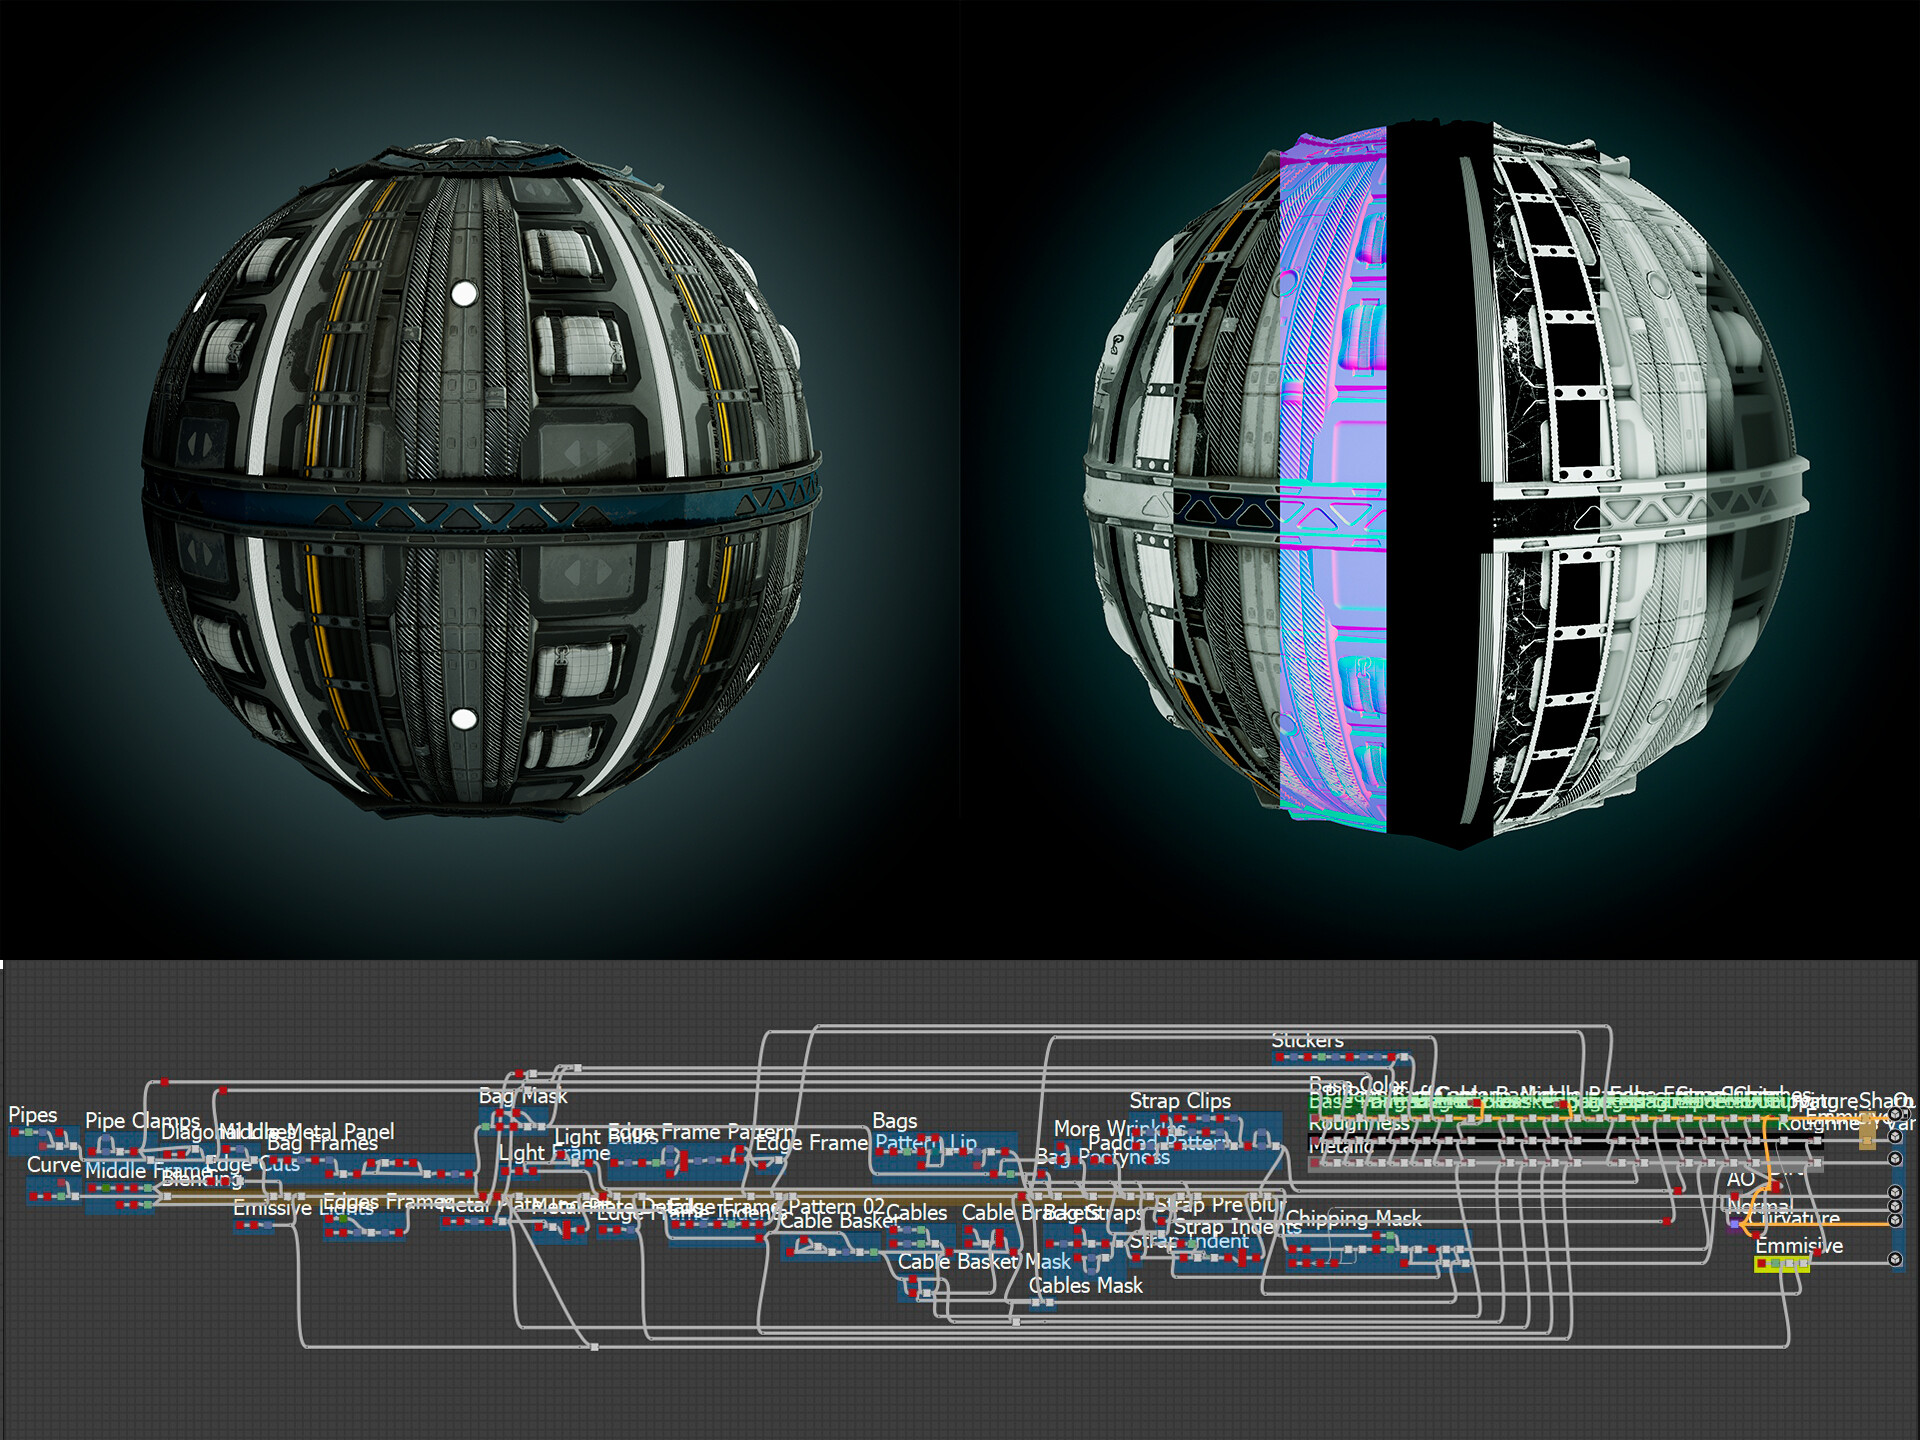Click the Emmisive output cube icon
The image size is (1920, 1440).
1896,1260
